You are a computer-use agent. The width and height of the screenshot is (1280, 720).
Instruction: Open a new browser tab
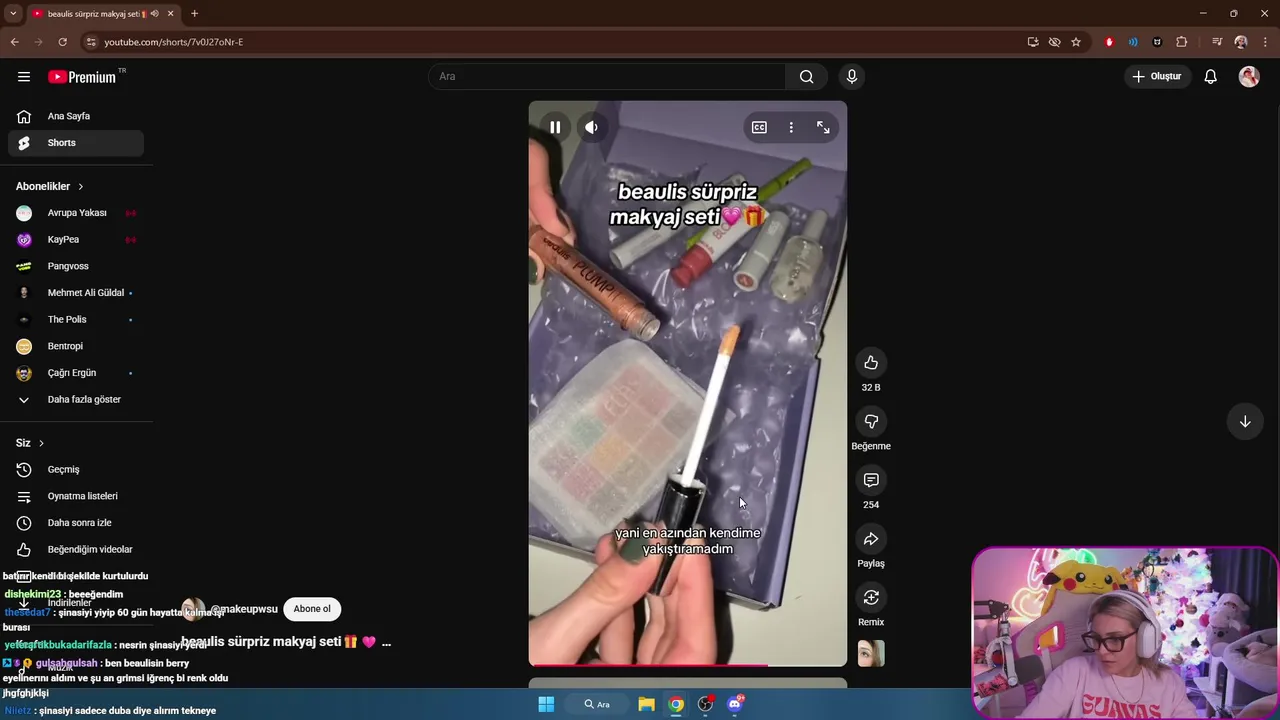(194, 14)
